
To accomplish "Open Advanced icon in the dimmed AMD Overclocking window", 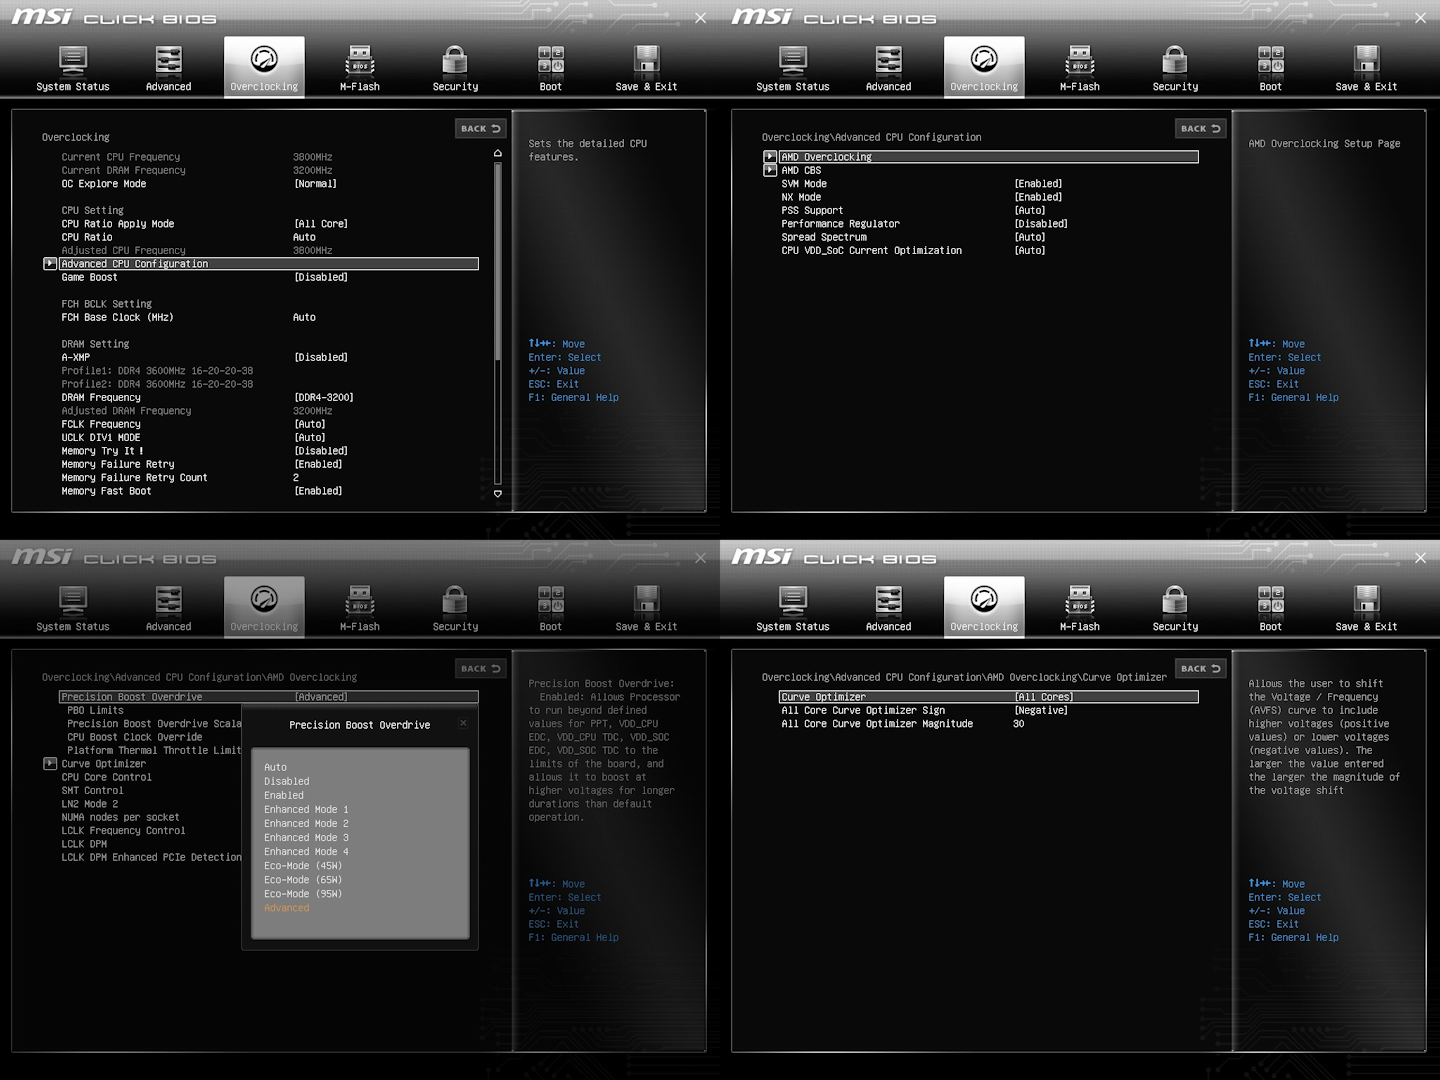I will tap(168, 608).
